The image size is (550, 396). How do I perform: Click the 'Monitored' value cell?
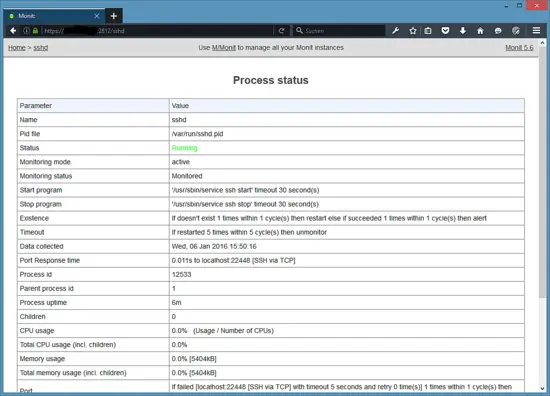347,176
